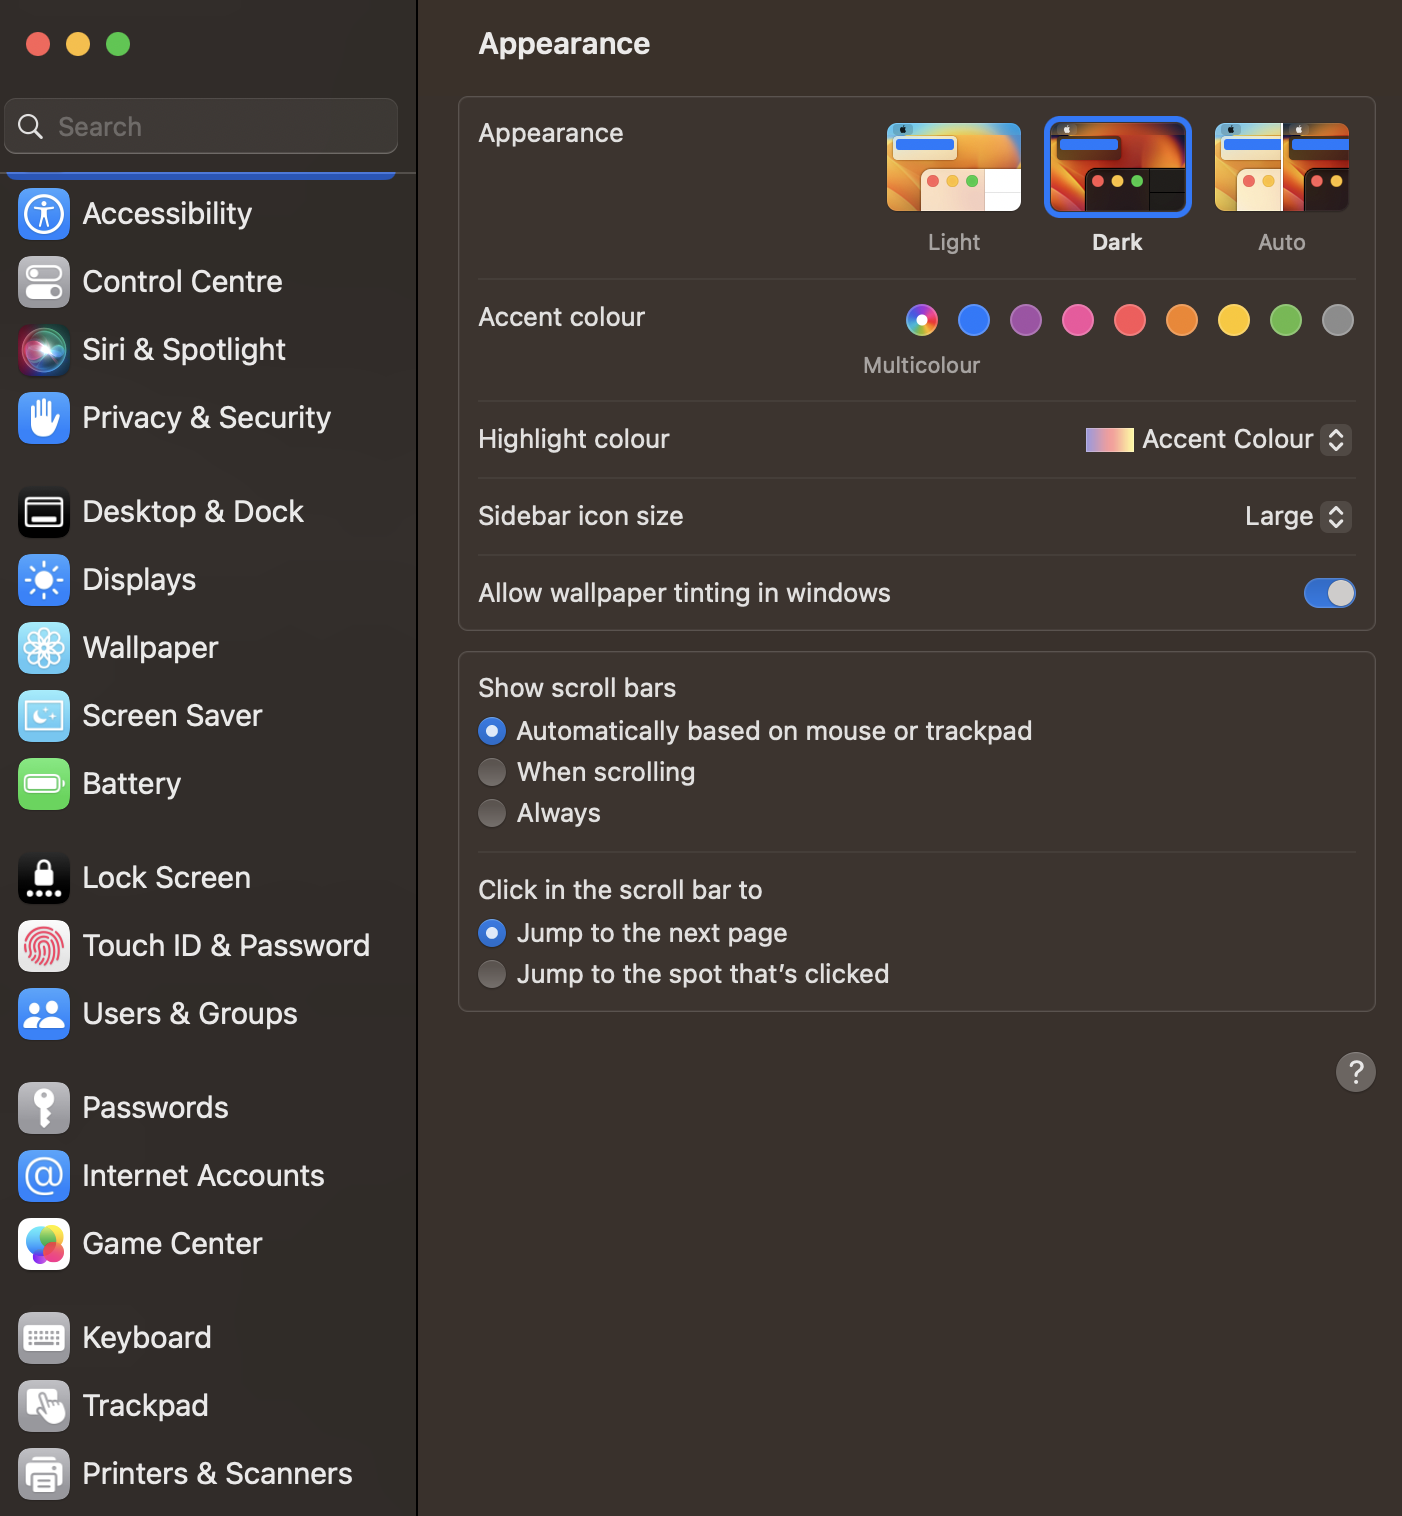Screen dimensions: 1402x1516
Task: Pick yellow accent colour
Action: coord(1234,320)
